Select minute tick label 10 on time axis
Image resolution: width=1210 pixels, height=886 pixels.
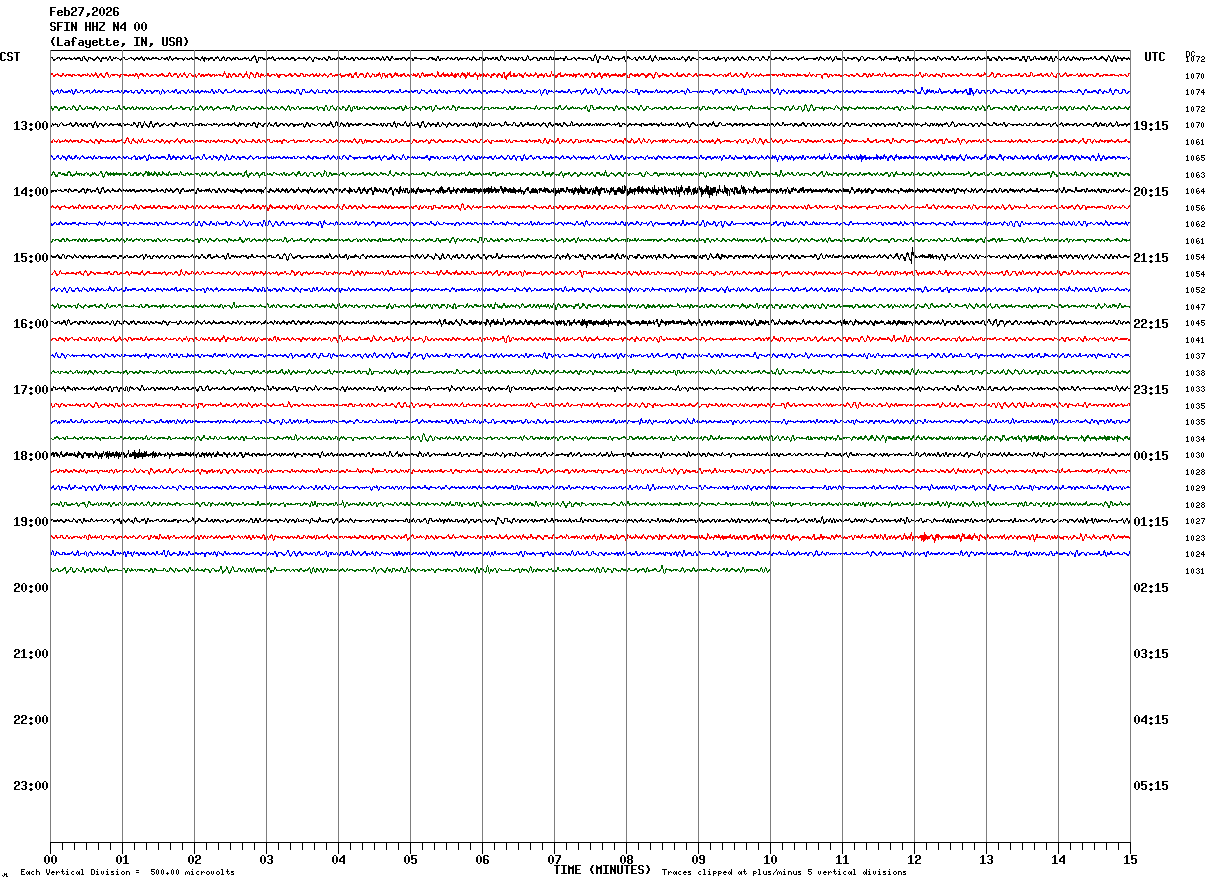tap(770, 859)
